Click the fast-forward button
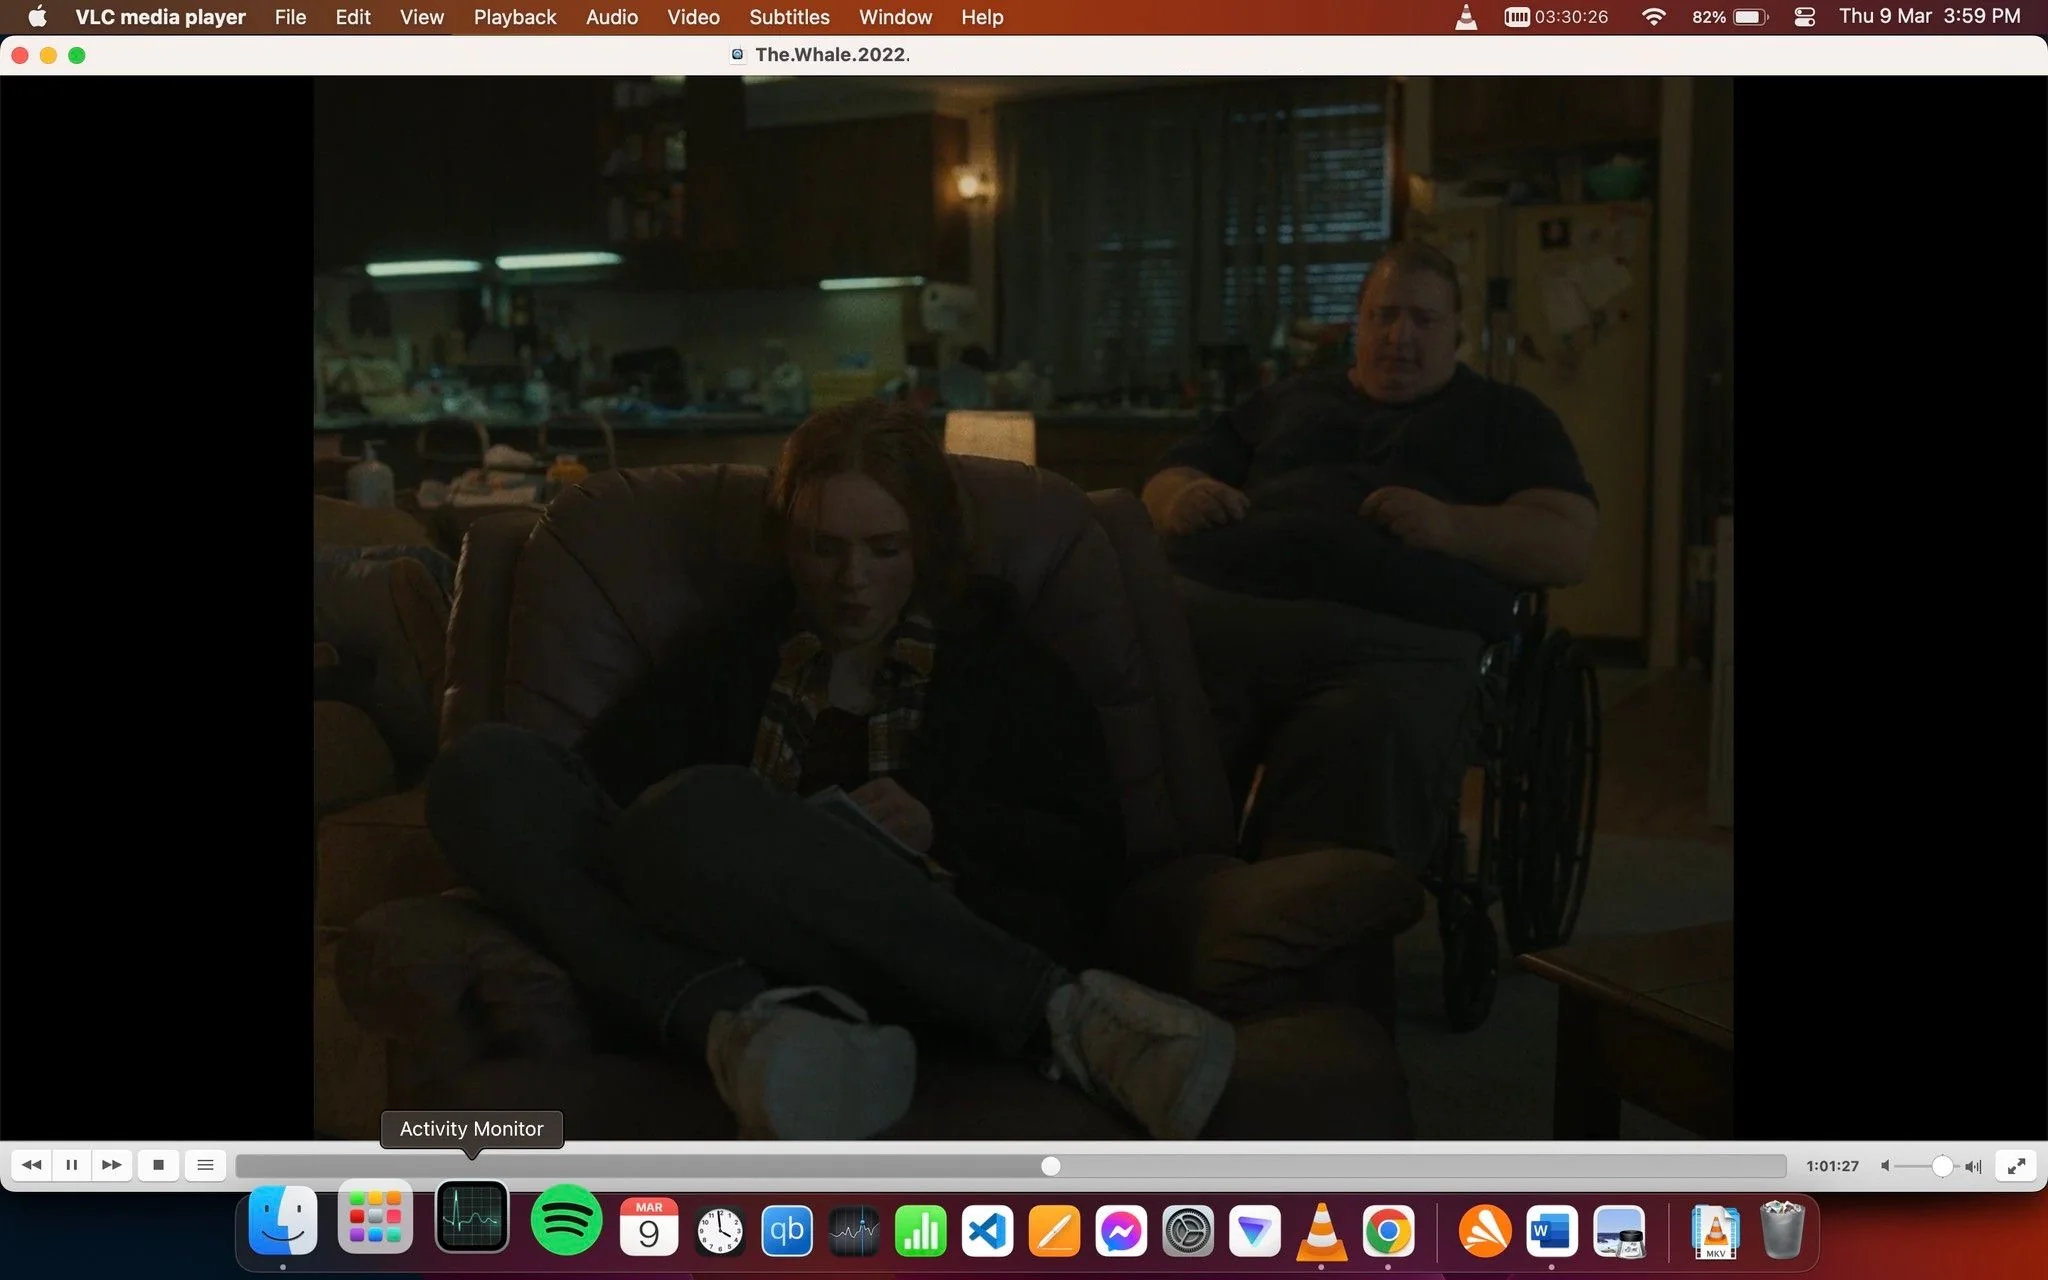This screenshot has width=2048, height=1280. [x=112, y=1165]
